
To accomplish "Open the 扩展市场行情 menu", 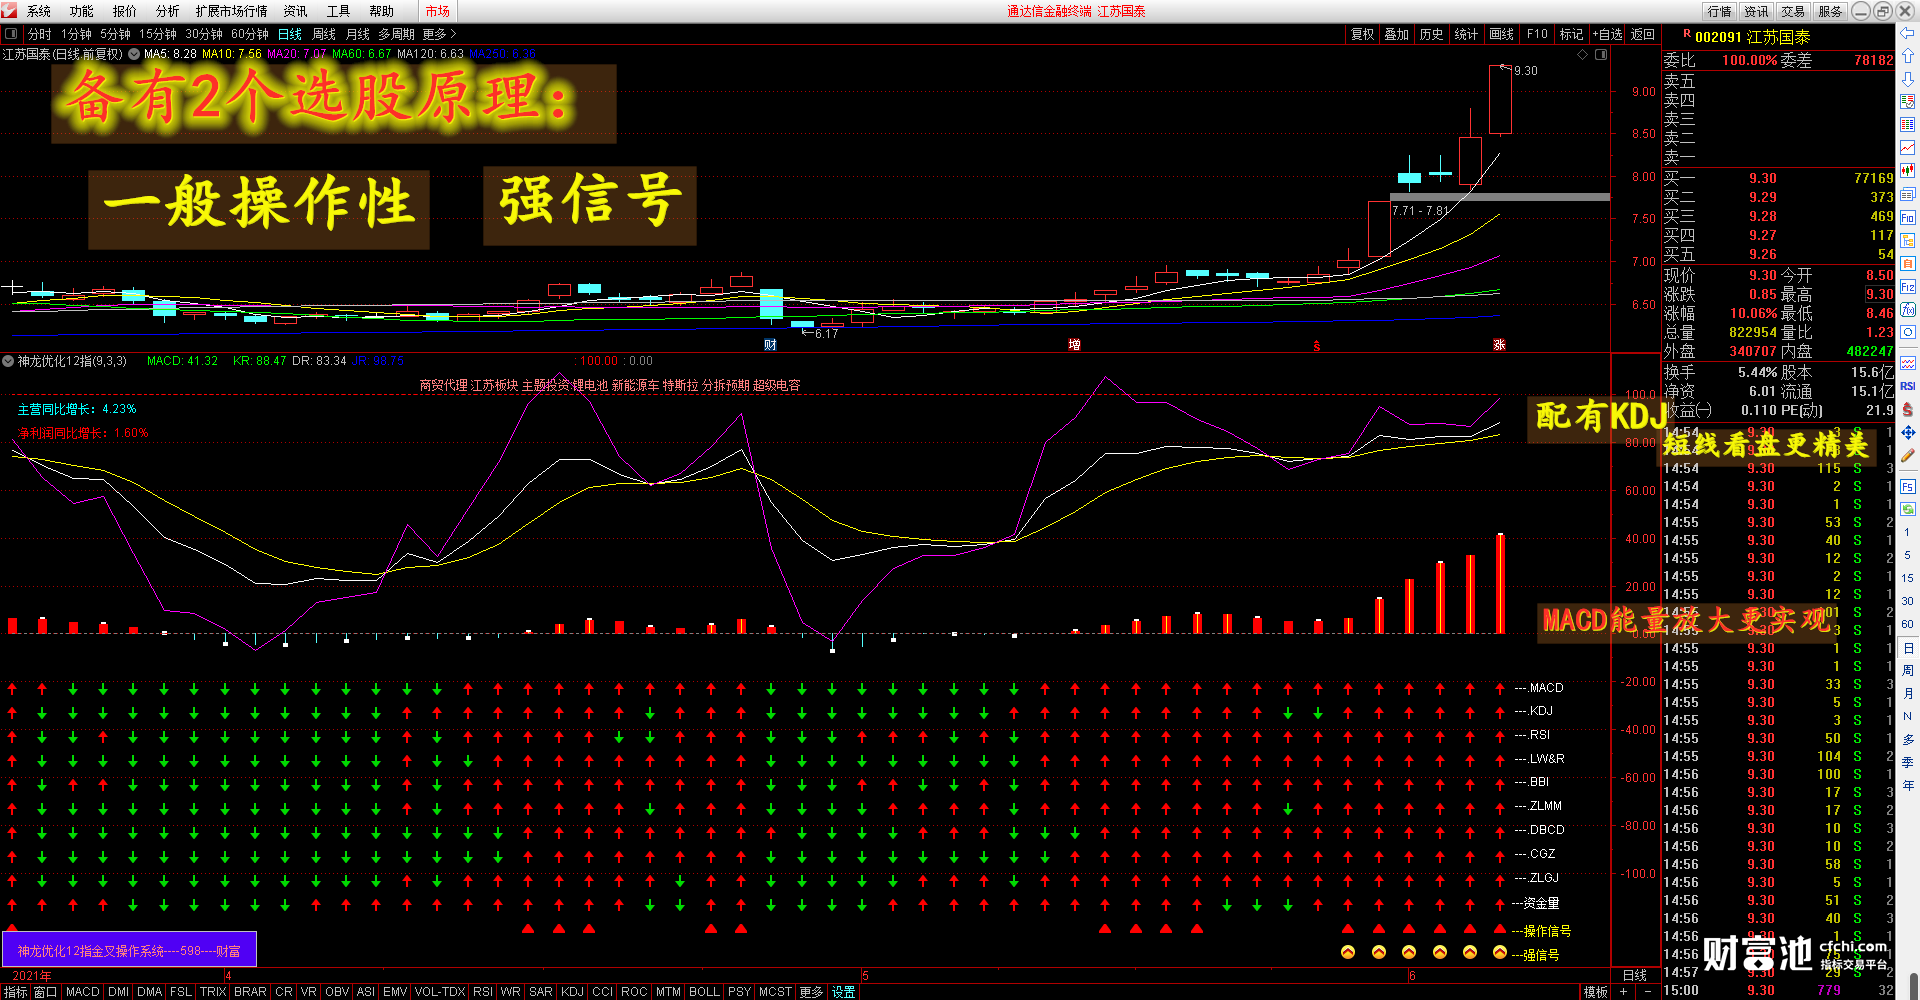I will point(232,11).
